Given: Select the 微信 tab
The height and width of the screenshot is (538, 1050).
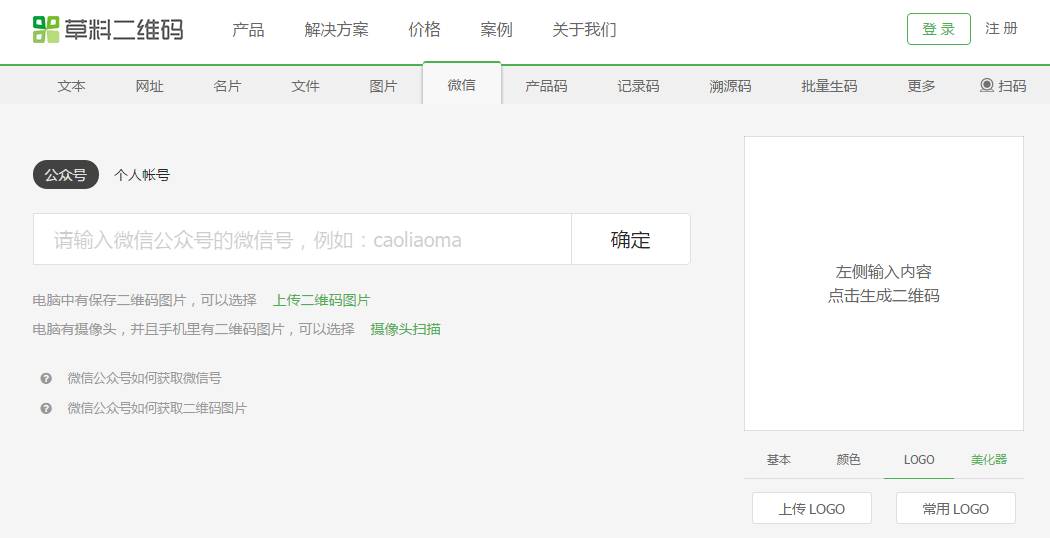Looking at the screenshot, I should [x=461, y=84].
